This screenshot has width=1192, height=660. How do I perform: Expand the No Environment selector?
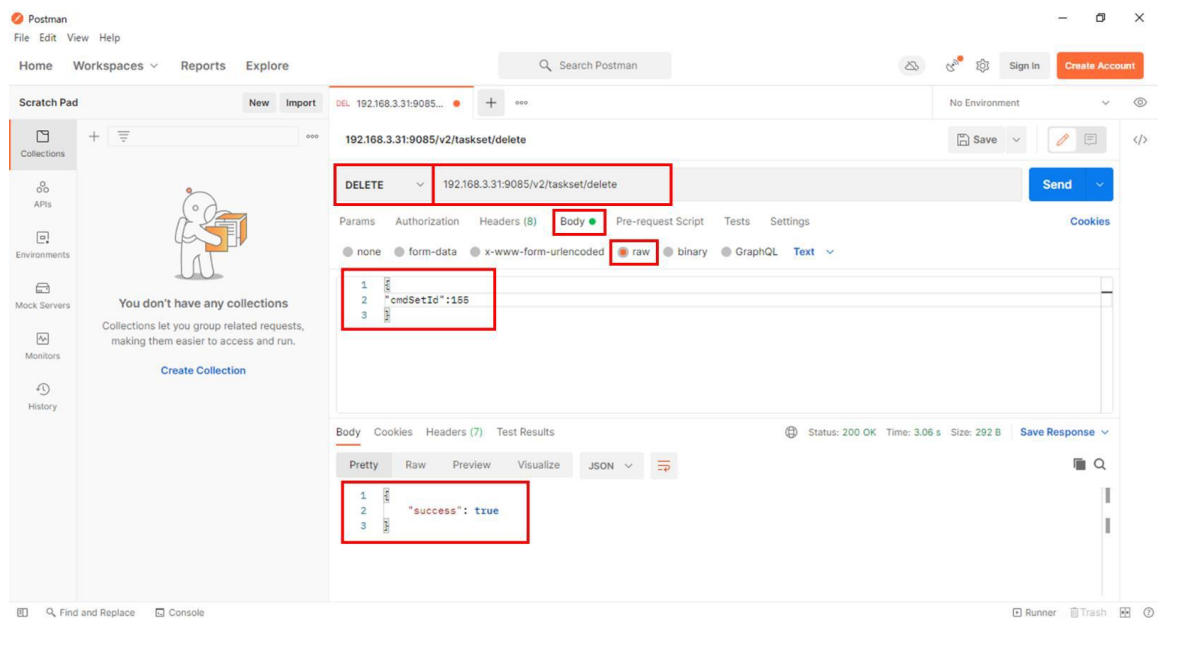(1029, 103)
